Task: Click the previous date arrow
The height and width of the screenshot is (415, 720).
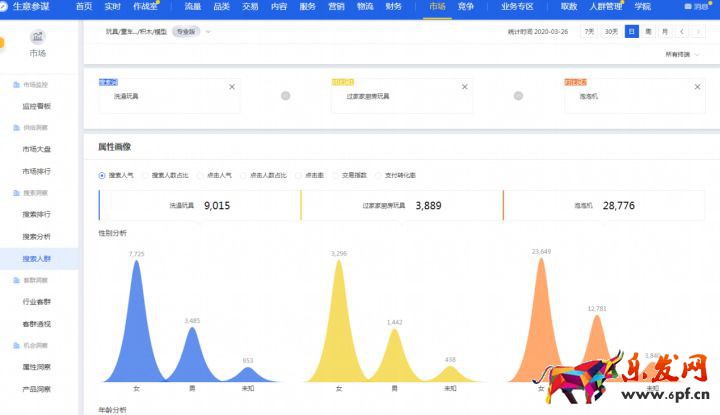Action: coord(683,32)
